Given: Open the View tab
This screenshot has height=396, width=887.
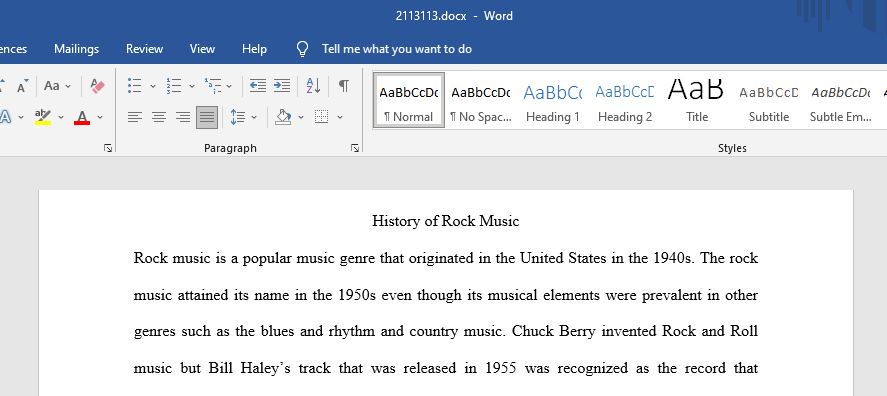Looking at the screenshot, I should [202, 49].
